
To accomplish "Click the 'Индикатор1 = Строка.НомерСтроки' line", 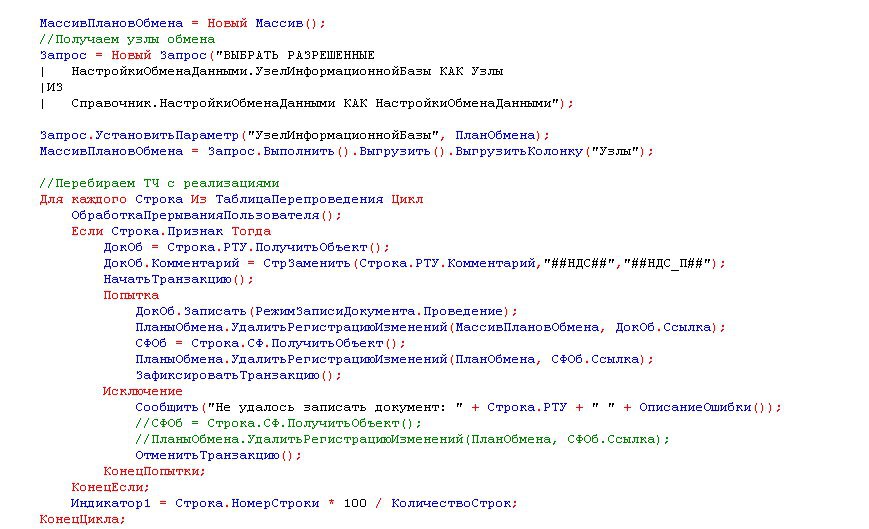I will 294,504.
